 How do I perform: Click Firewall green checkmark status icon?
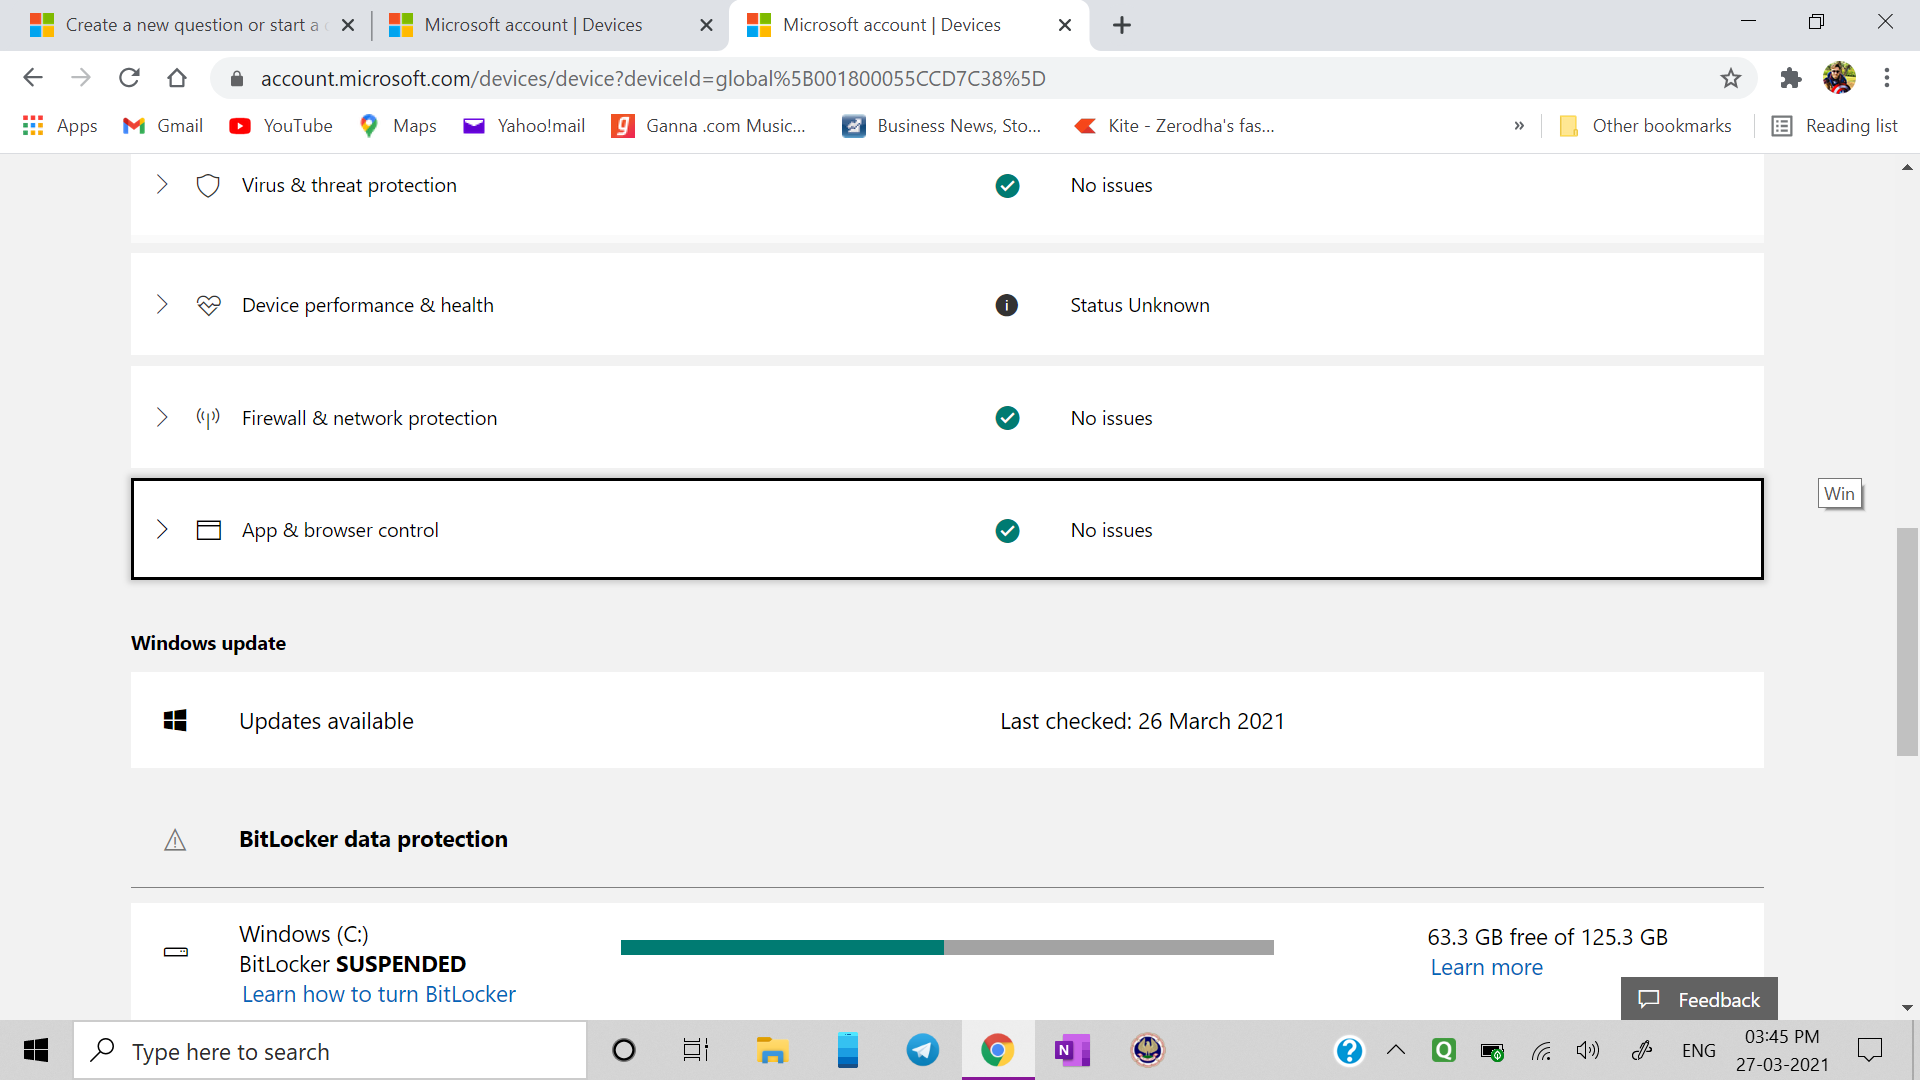tap(1007, 418)
